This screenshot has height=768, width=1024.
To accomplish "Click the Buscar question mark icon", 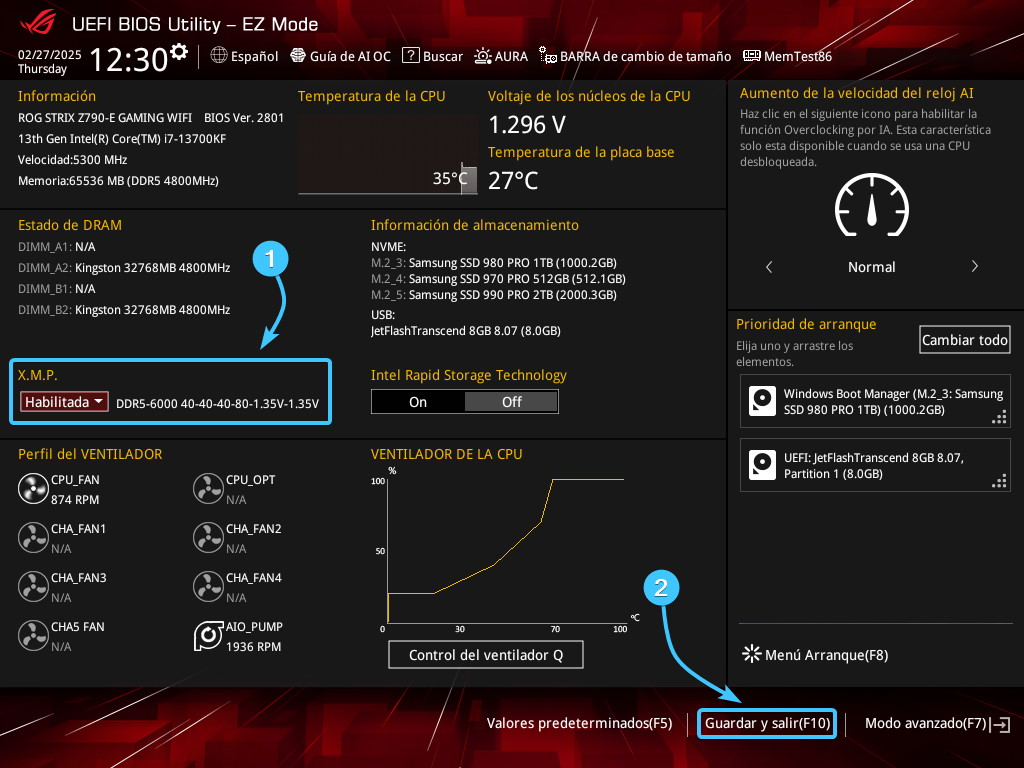I will click(x=411, y=56).
